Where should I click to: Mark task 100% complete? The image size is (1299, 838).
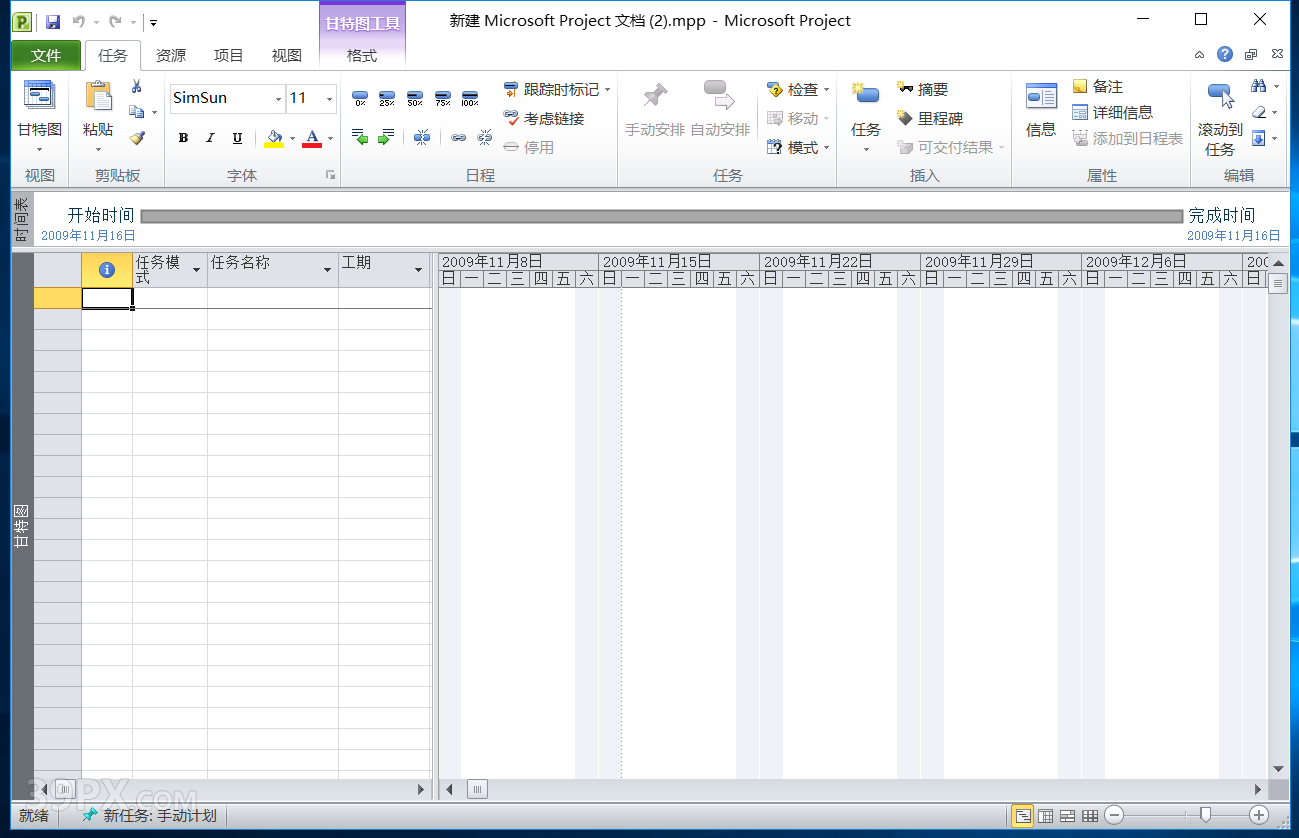pos(470,97)
